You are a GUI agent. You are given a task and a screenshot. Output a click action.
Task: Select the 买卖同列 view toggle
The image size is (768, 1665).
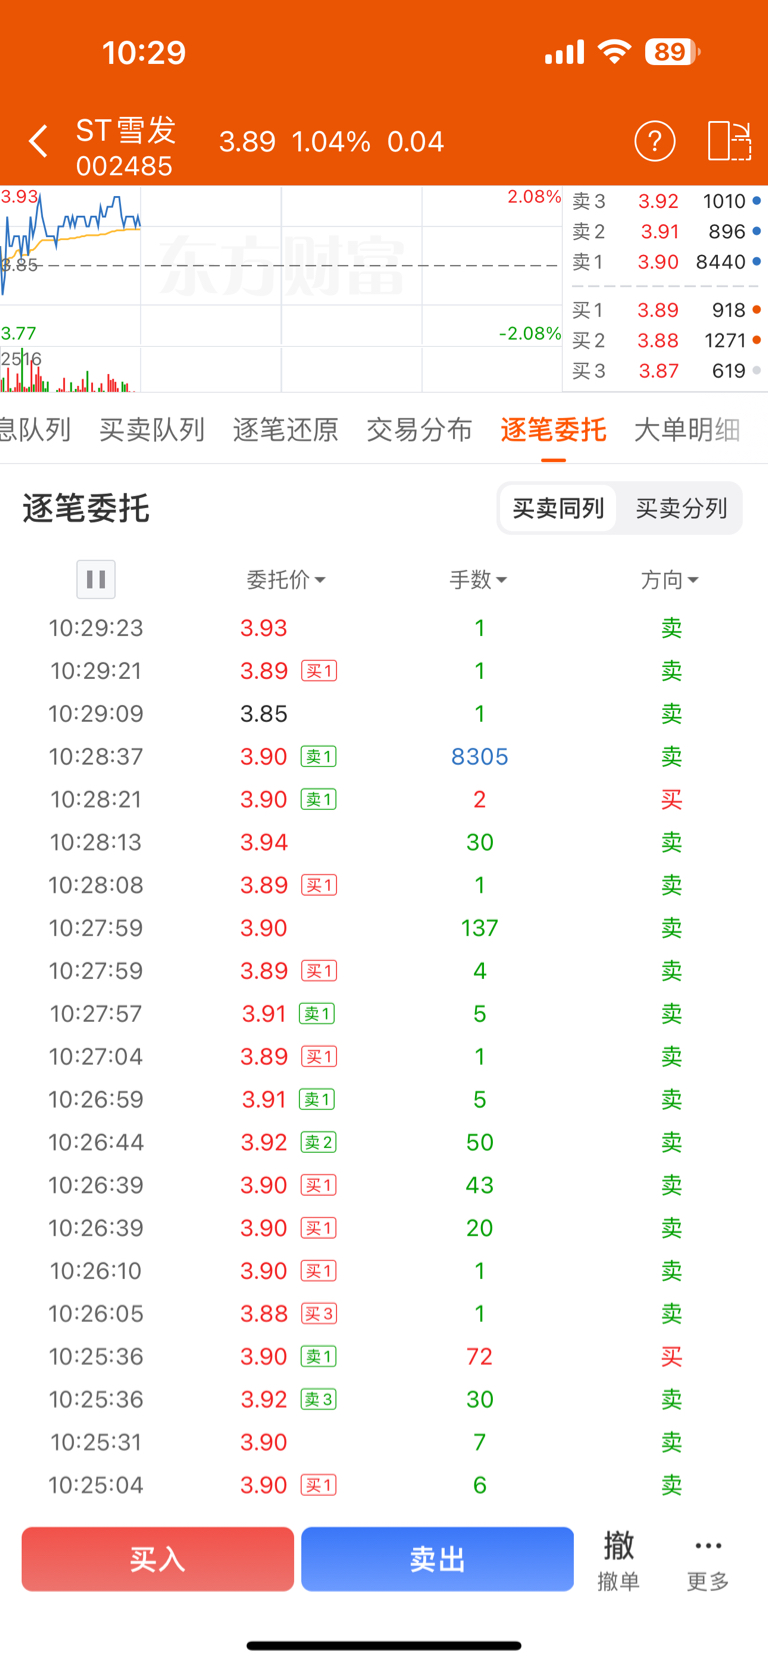point(558,508)
